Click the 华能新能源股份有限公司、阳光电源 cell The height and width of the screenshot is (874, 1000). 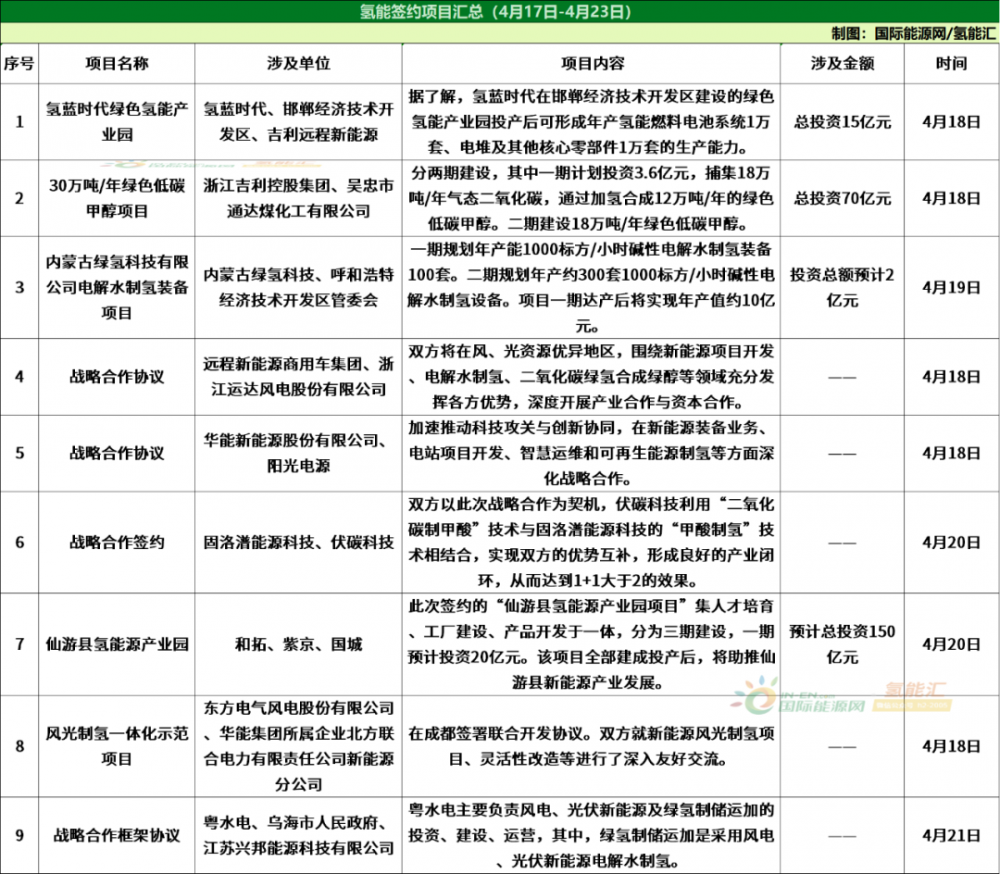pos(299,453)
